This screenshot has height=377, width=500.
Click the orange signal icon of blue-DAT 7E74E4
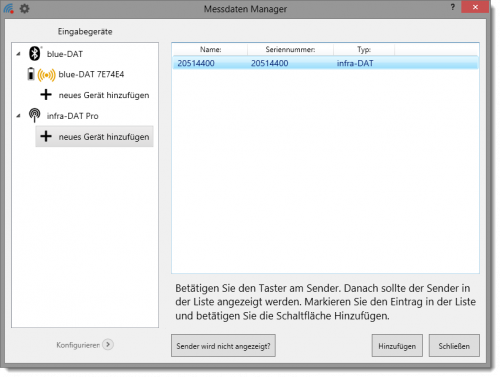[x=46, y=75]
